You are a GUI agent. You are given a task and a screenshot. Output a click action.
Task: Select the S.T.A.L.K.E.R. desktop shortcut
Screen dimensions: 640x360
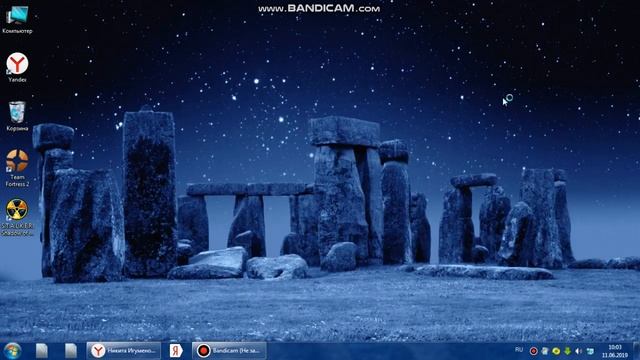coord(17,217)
